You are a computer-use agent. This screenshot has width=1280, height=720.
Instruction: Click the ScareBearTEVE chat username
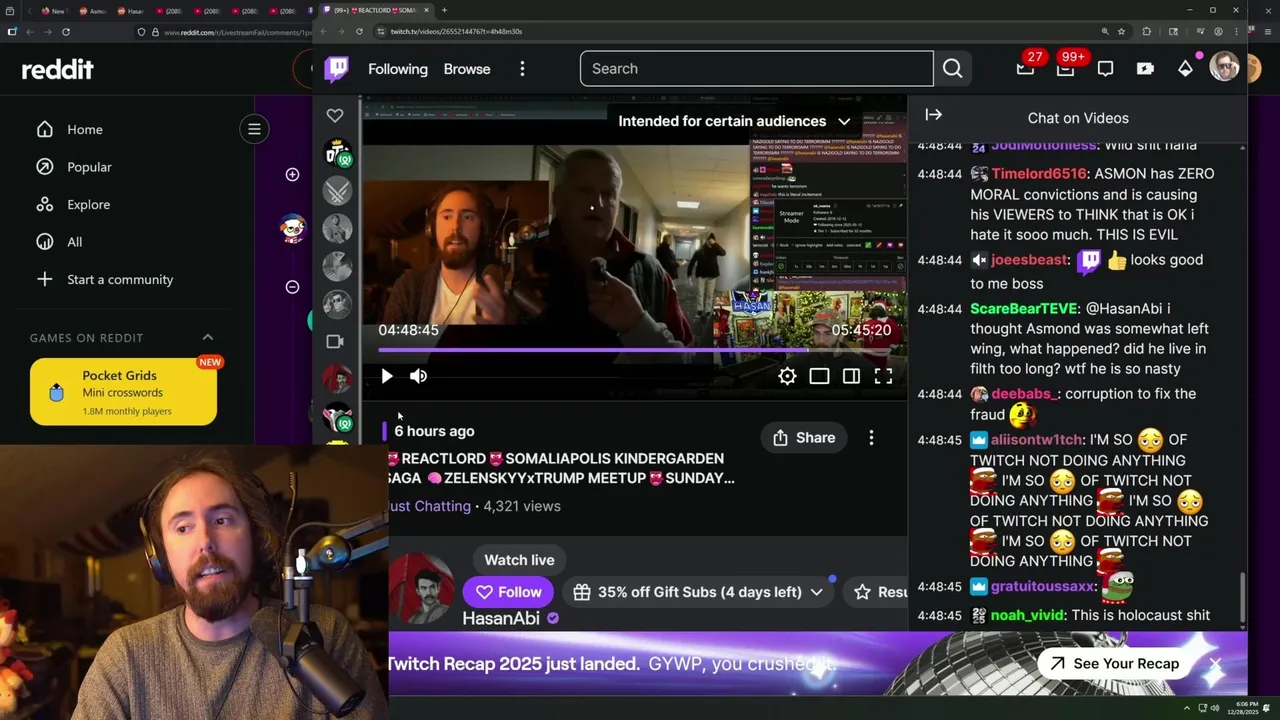coord(1024,309)
